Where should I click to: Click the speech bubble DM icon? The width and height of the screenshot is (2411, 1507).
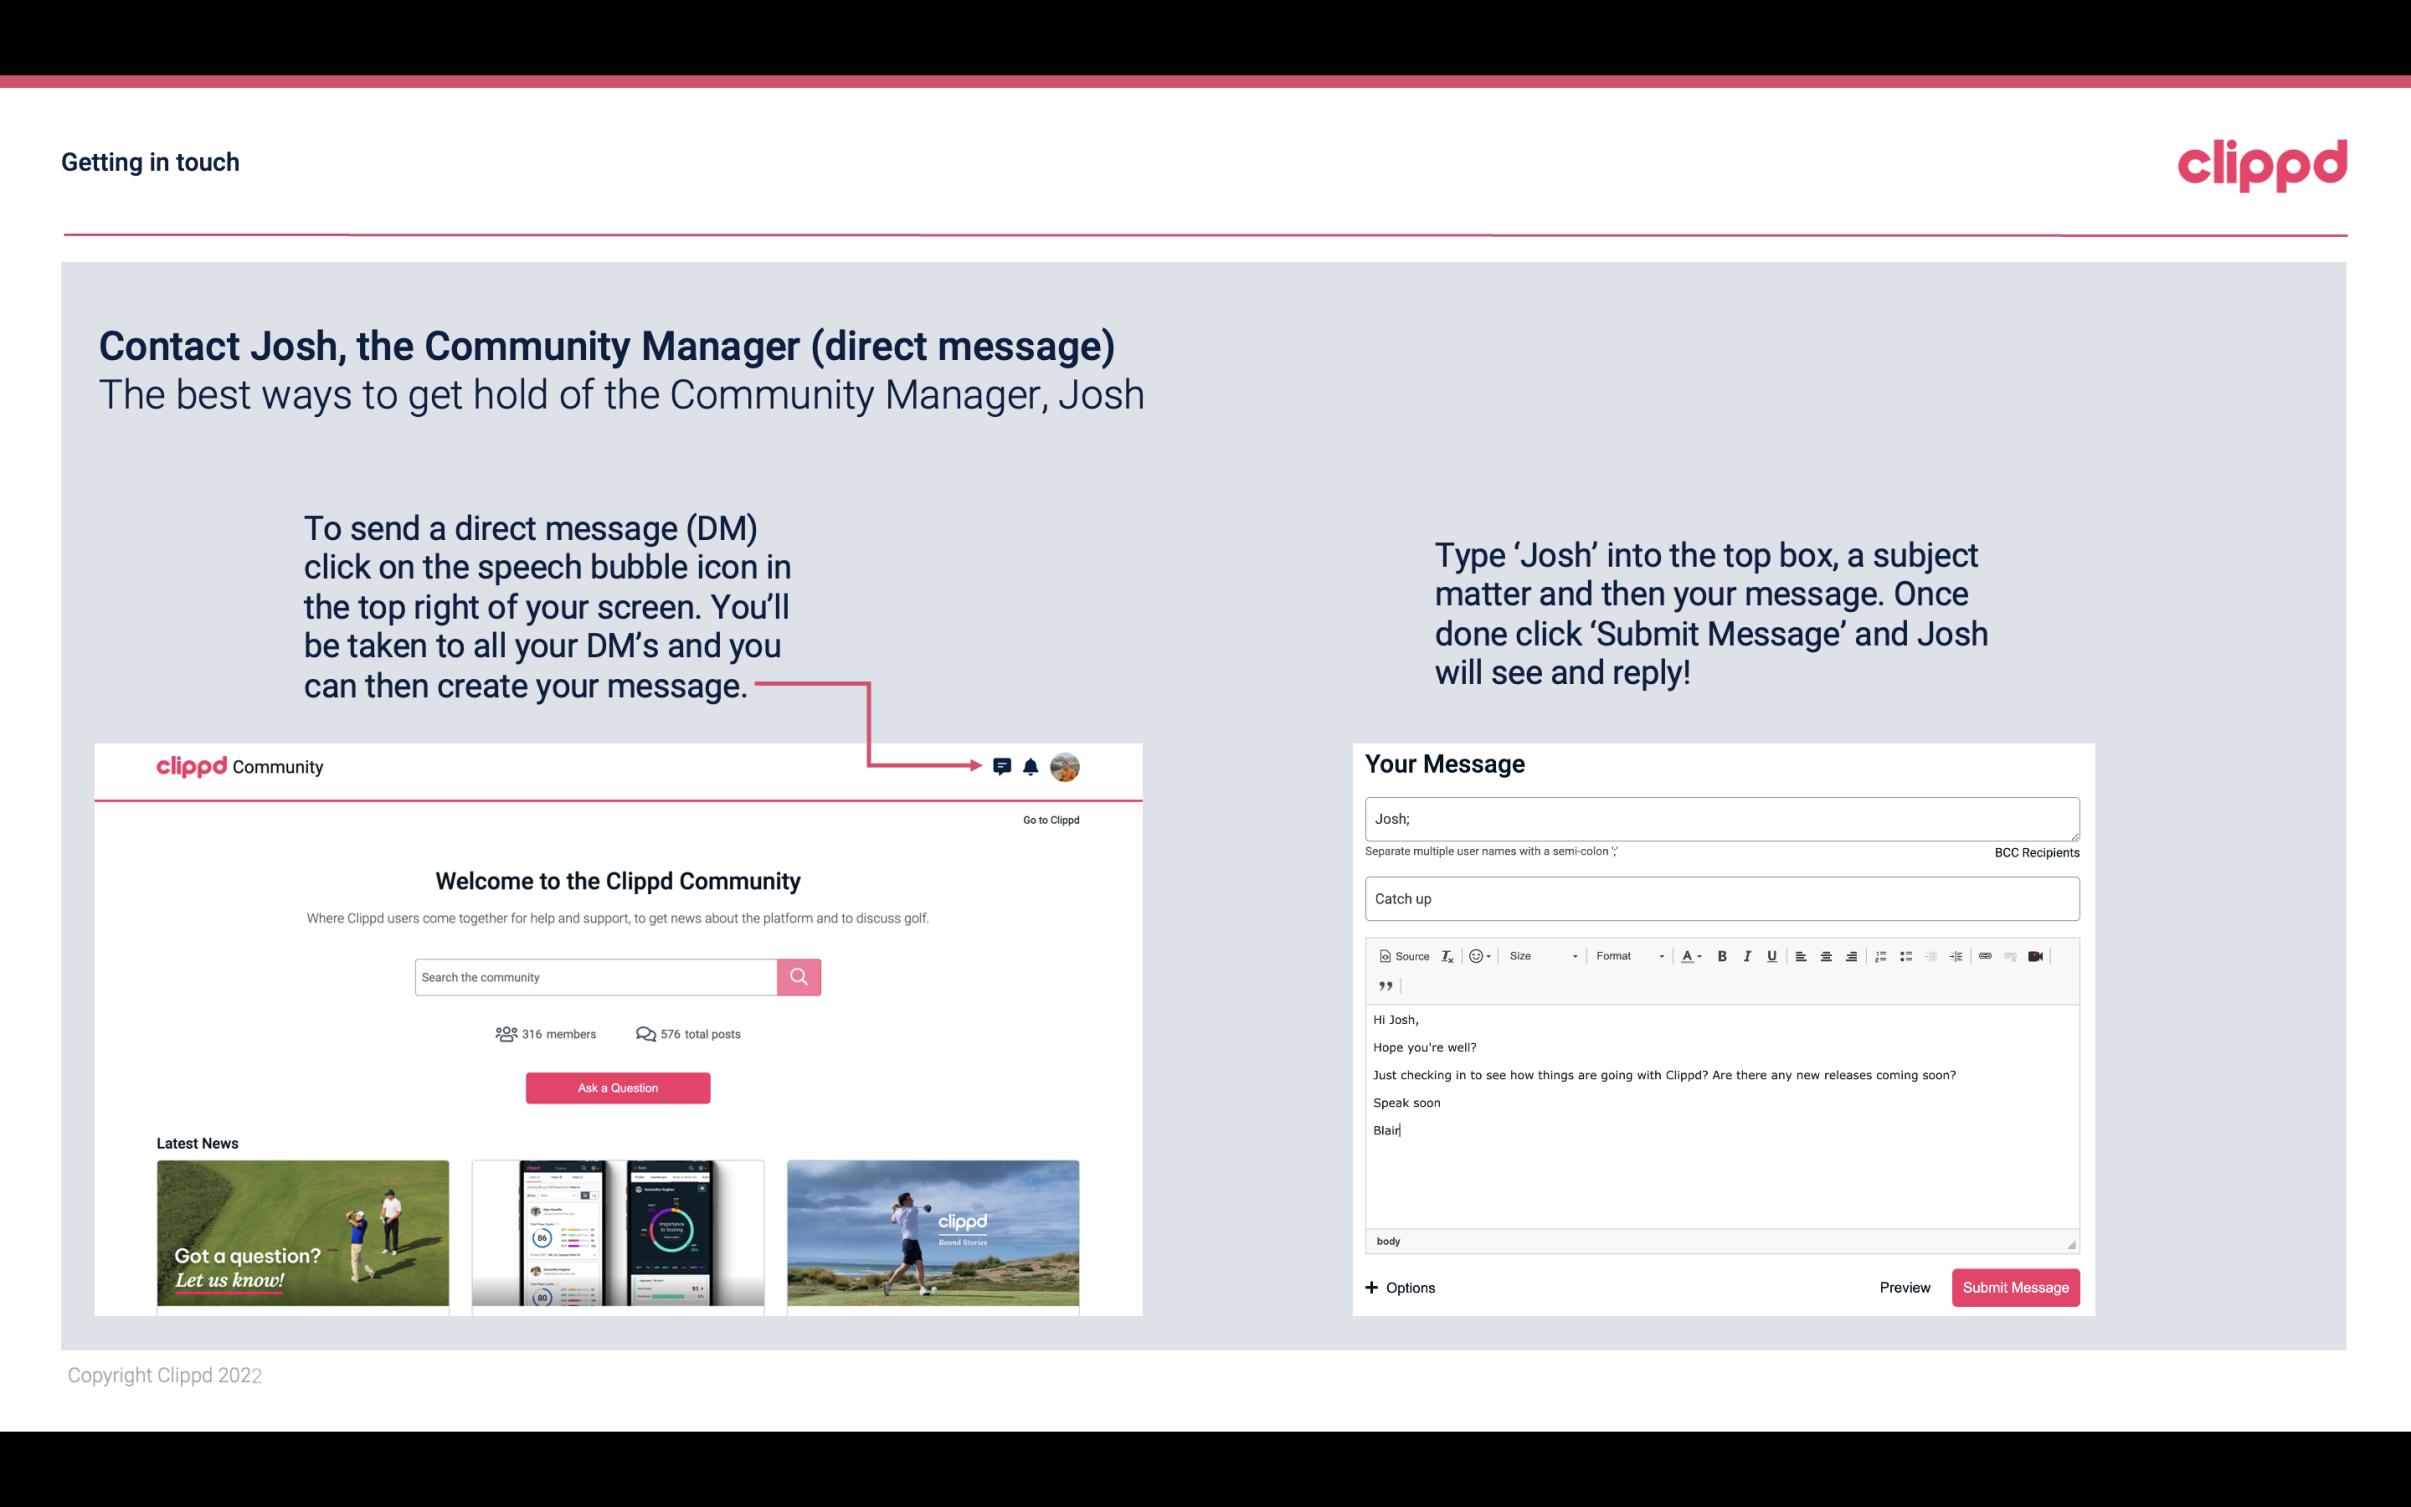[x=1003, y=766]
